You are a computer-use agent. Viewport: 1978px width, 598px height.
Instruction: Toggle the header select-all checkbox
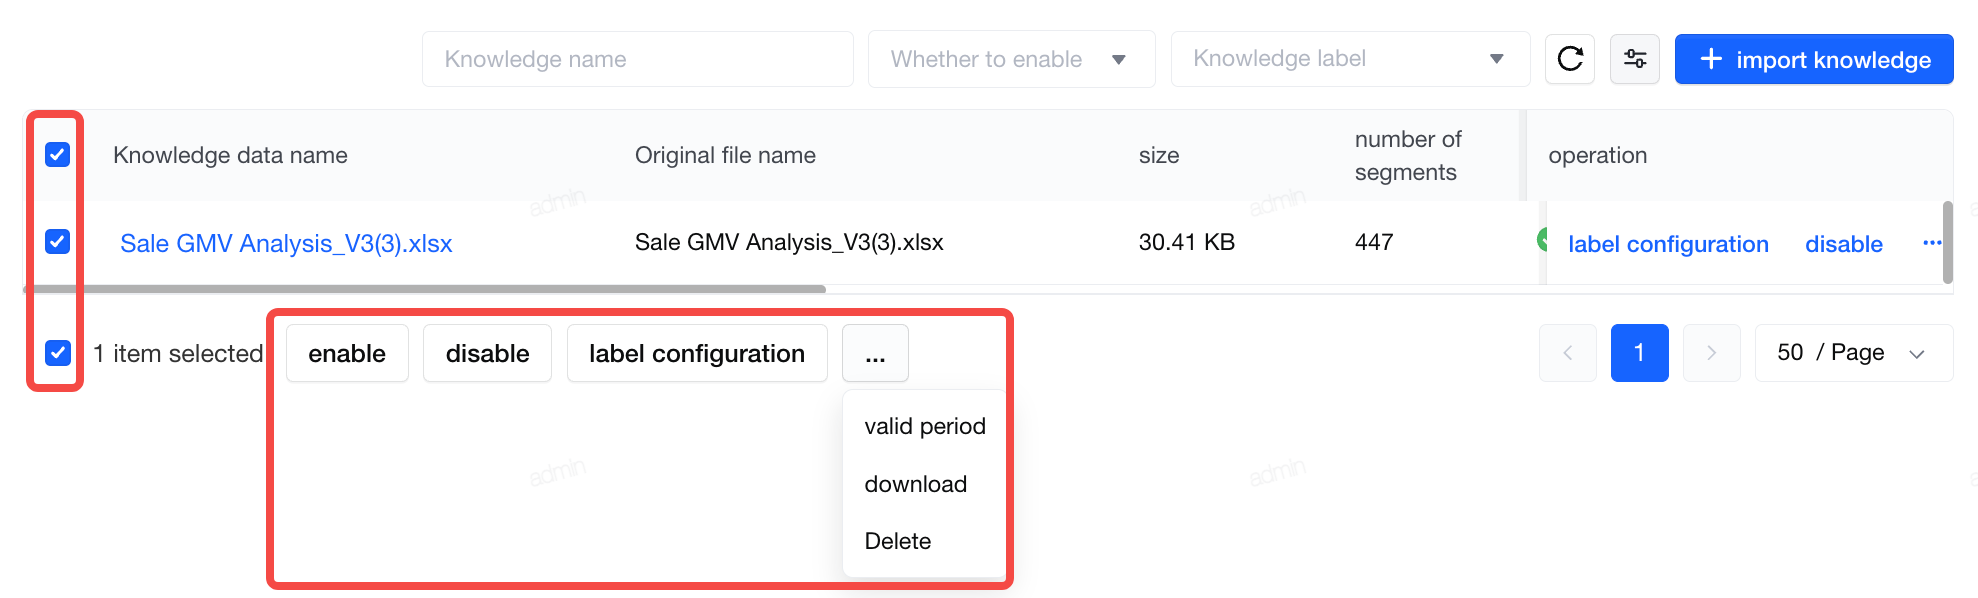pyautogui.click(x=57, y=155)
